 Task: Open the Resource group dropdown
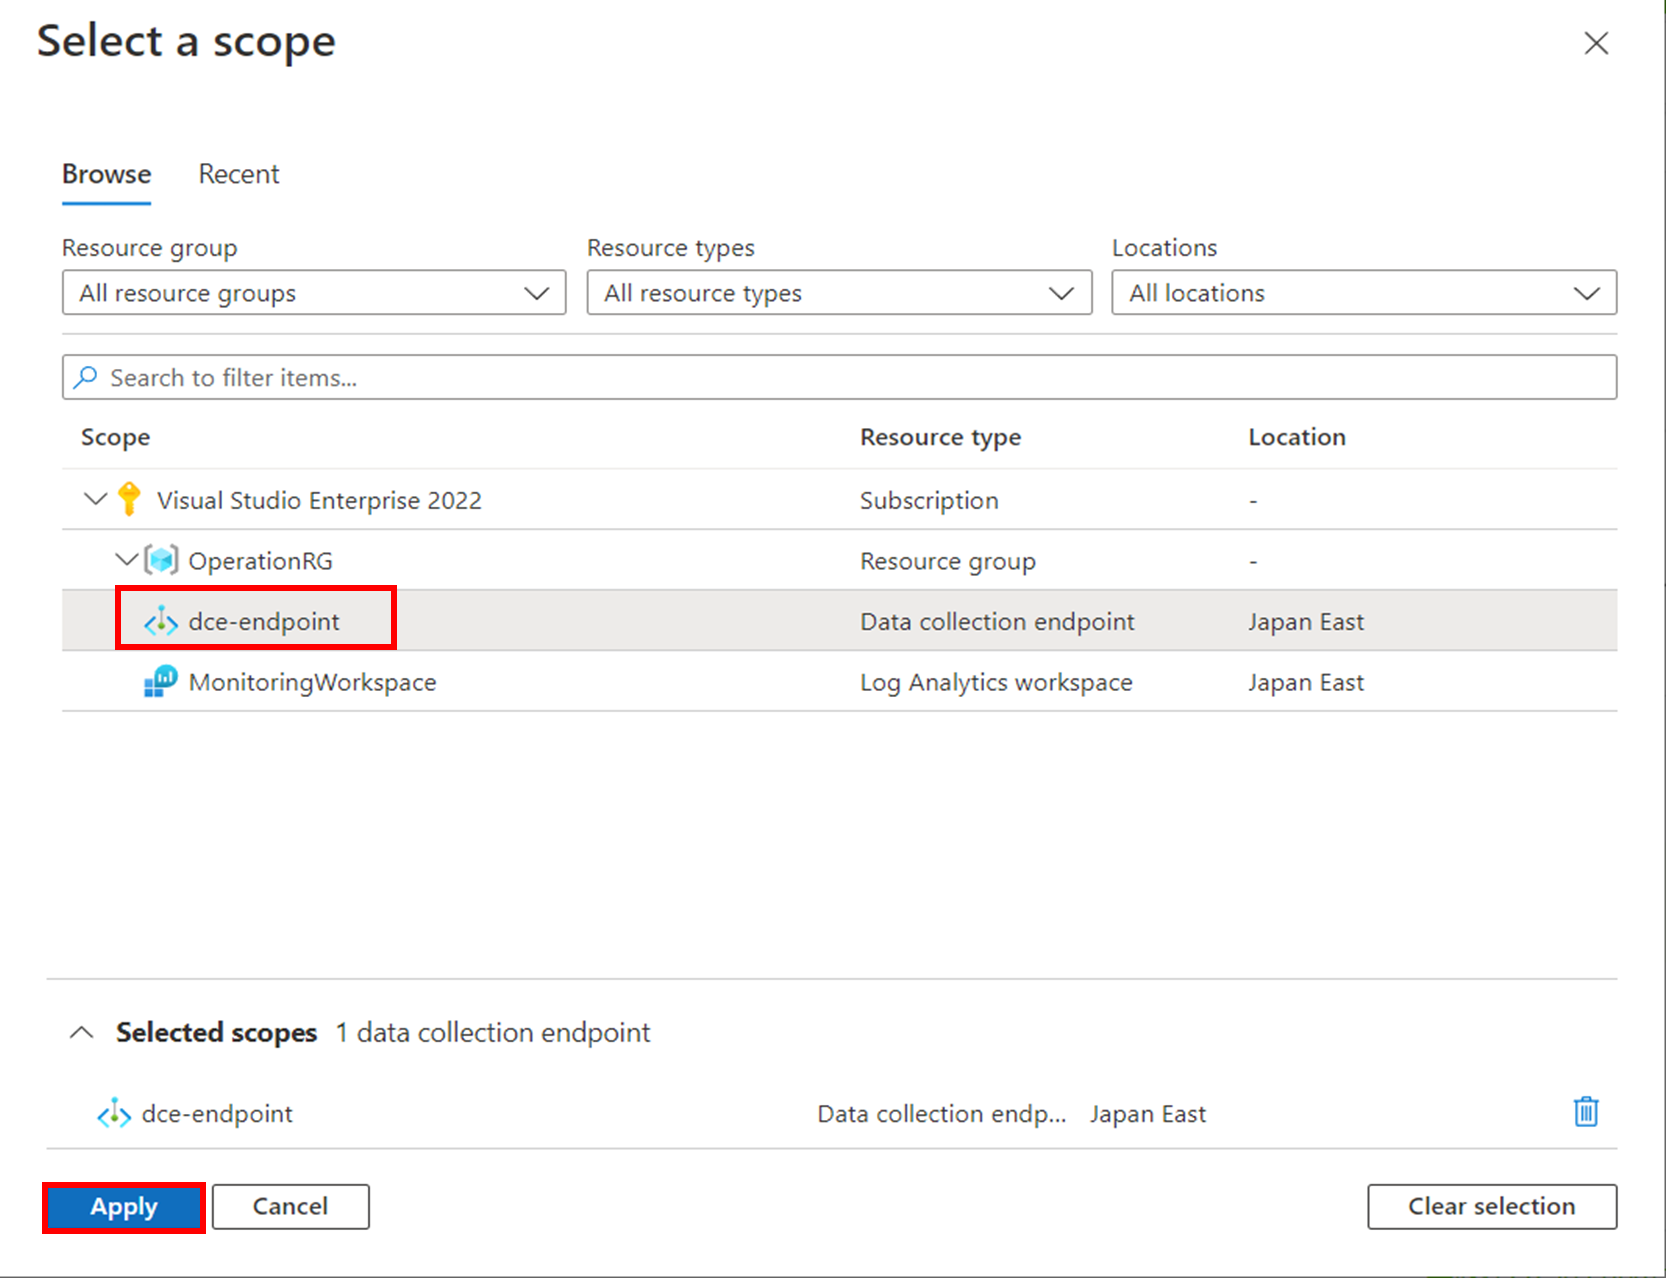pyautogui.click(x=314, y=293)
